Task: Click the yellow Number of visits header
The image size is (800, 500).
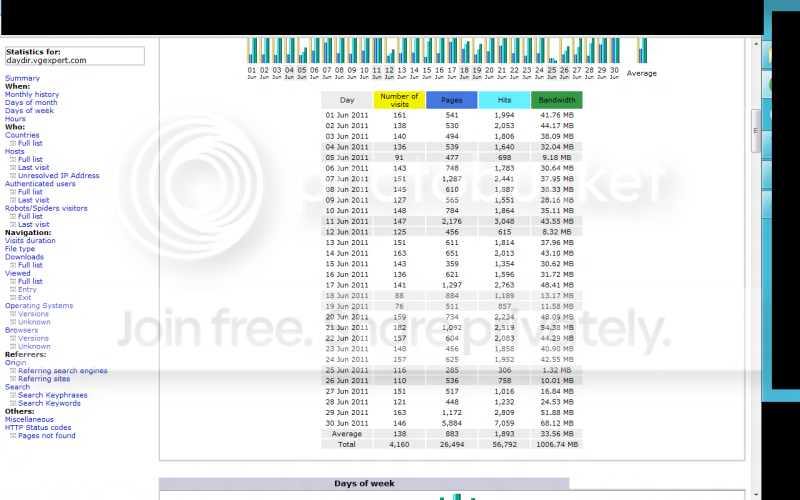Action: click(x=399, y=100)
